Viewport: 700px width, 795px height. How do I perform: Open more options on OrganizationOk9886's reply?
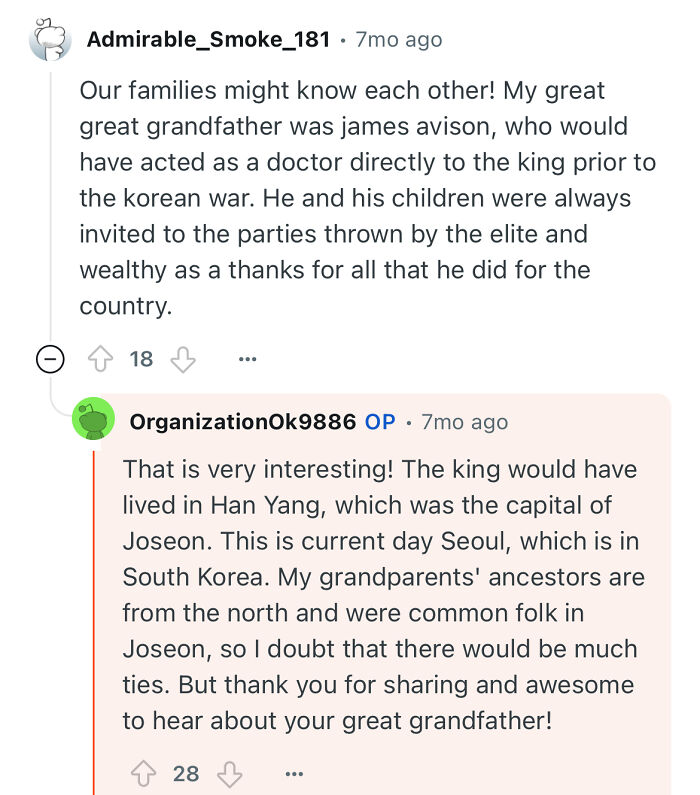pyautogui.click(x=293, y=773)
